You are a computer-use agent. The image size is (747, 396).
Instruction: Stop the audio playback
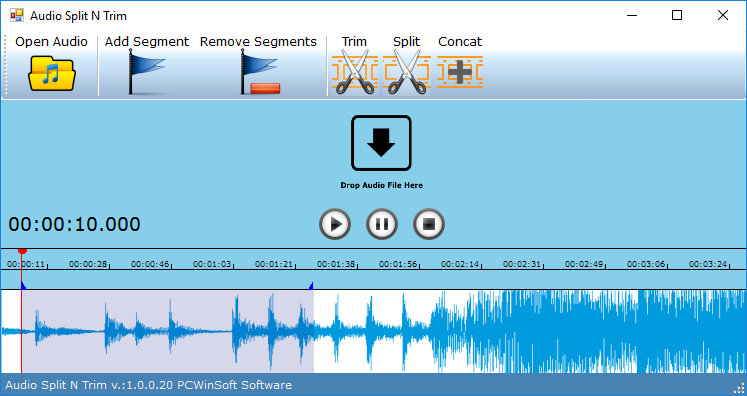(x=429, y=224)
